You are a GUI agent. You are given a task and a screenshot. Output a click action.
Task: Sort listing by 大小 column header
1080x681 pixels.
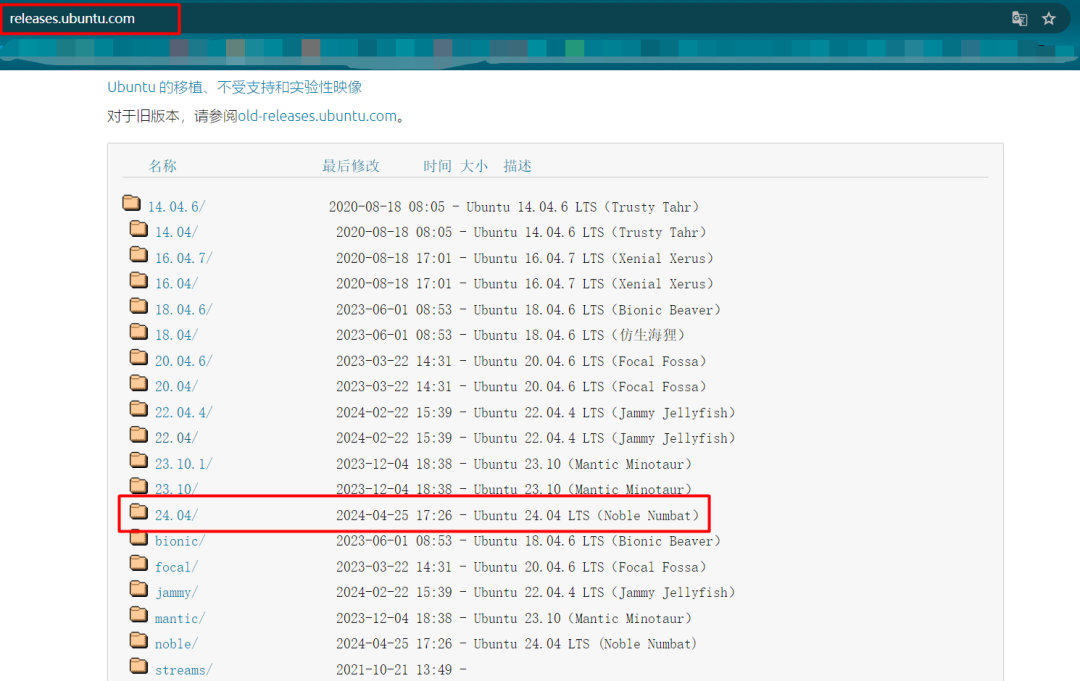tap(474, 166)
